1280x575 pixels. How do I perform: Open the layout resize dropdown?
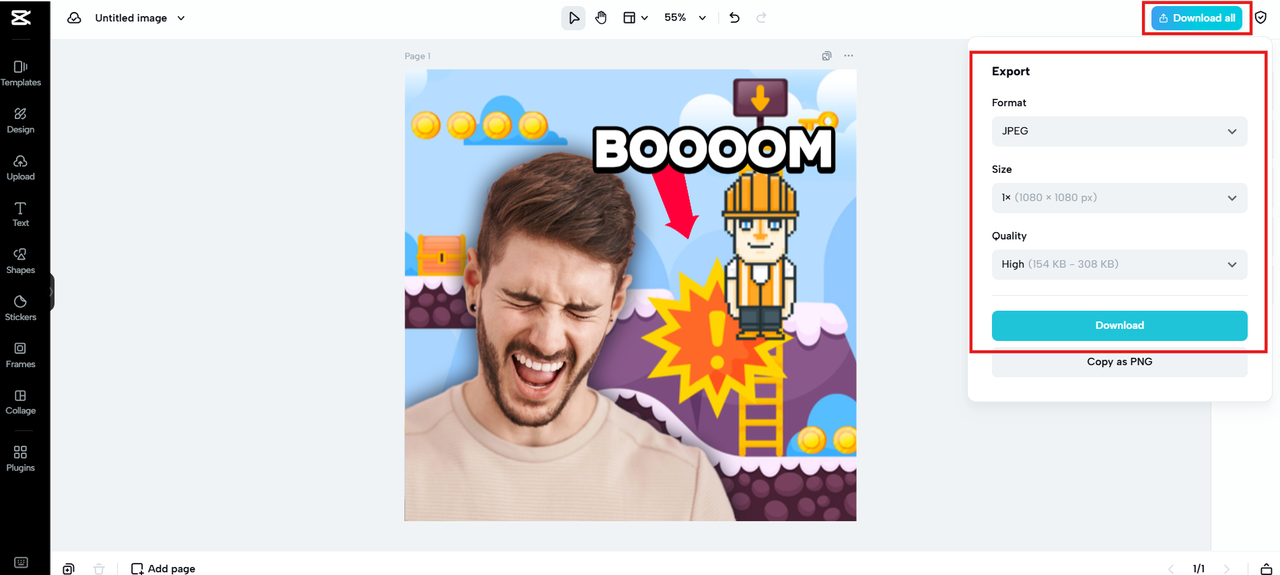pyautogui.click(x=635, y=18)
